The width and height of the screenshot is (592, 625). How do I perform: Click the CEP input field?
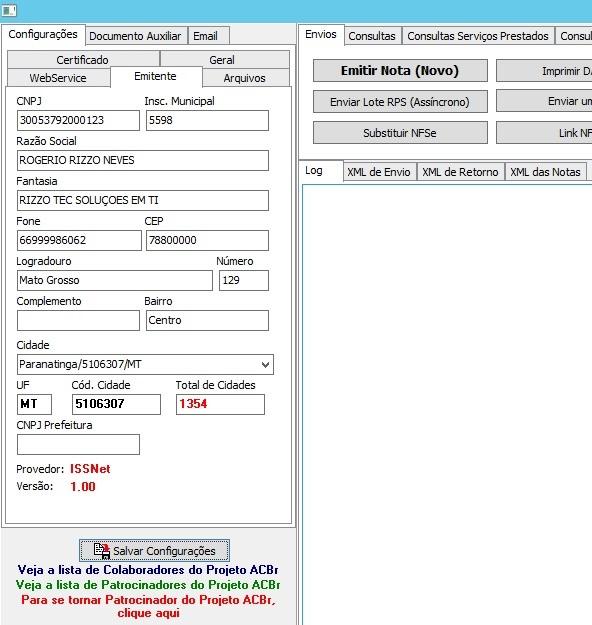(x=207, y=240)
